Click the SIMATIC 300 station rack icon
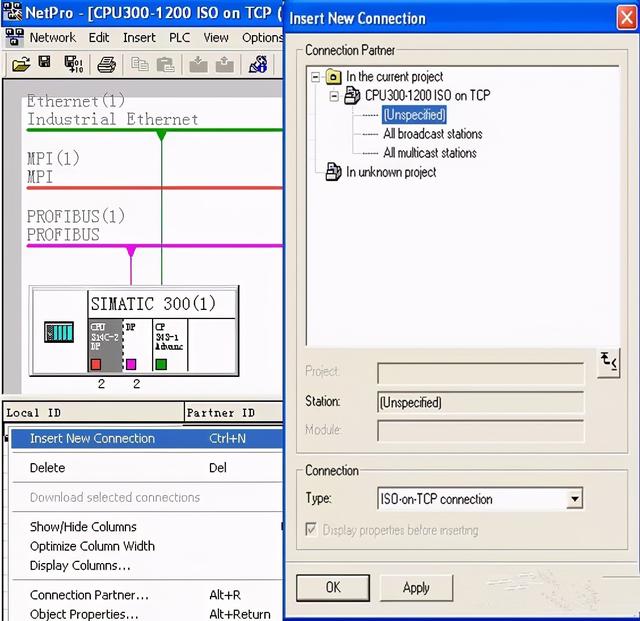Viewport: 640px width, 621px height. tap(59, 333)
